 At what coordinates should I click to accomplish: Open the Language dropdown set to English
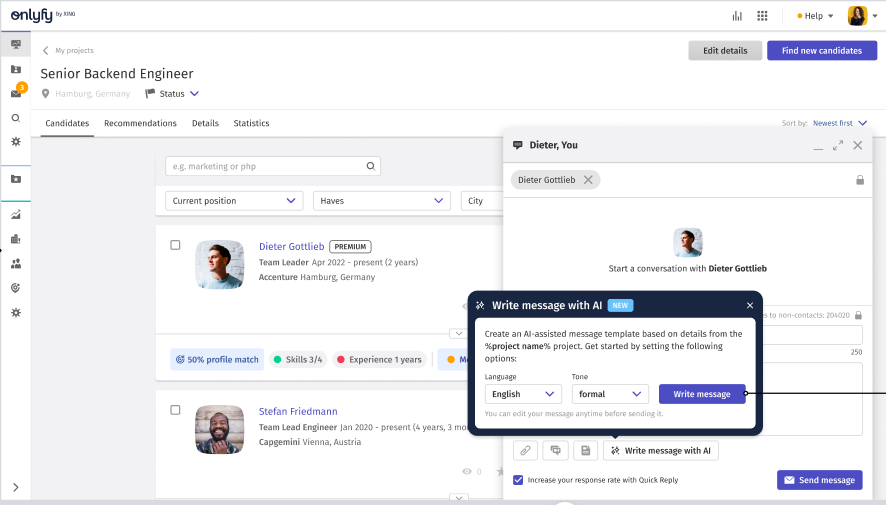pyautogui.click(x=521, y=394)
